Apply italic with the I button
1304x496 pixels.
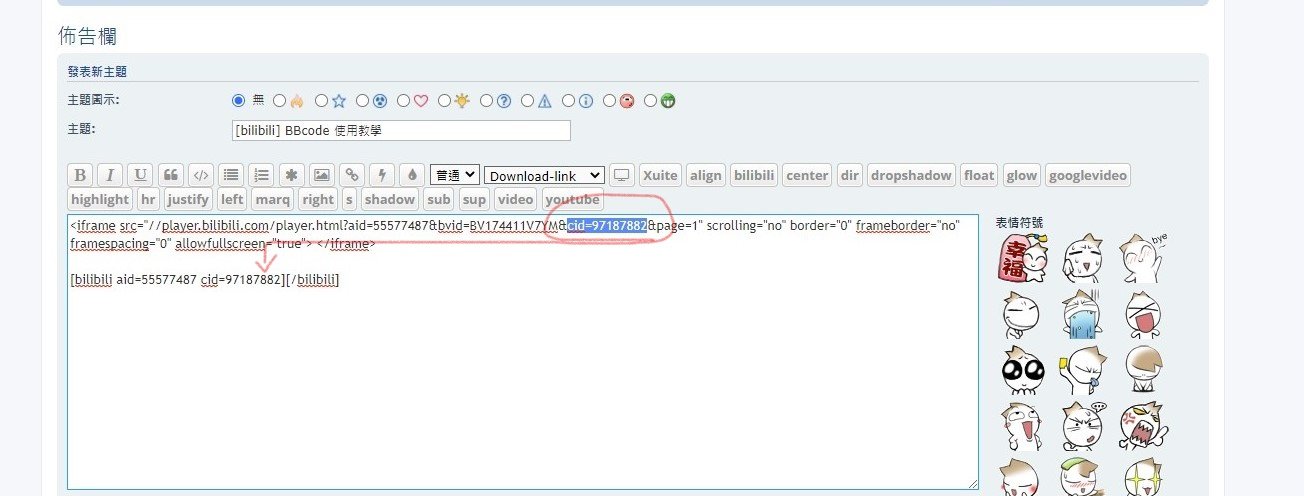click(x=110, y=175)
